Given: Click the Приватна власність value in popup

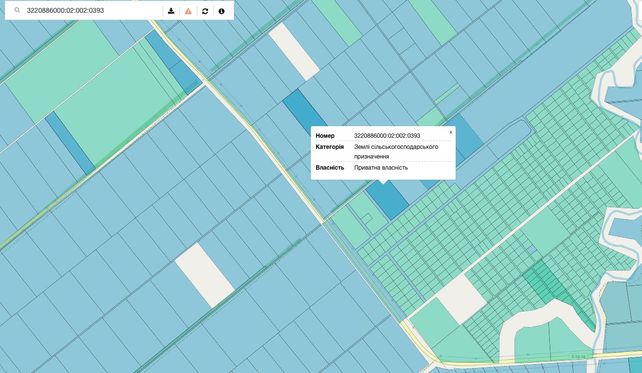Looking at the screenshot, I should 381,167.
